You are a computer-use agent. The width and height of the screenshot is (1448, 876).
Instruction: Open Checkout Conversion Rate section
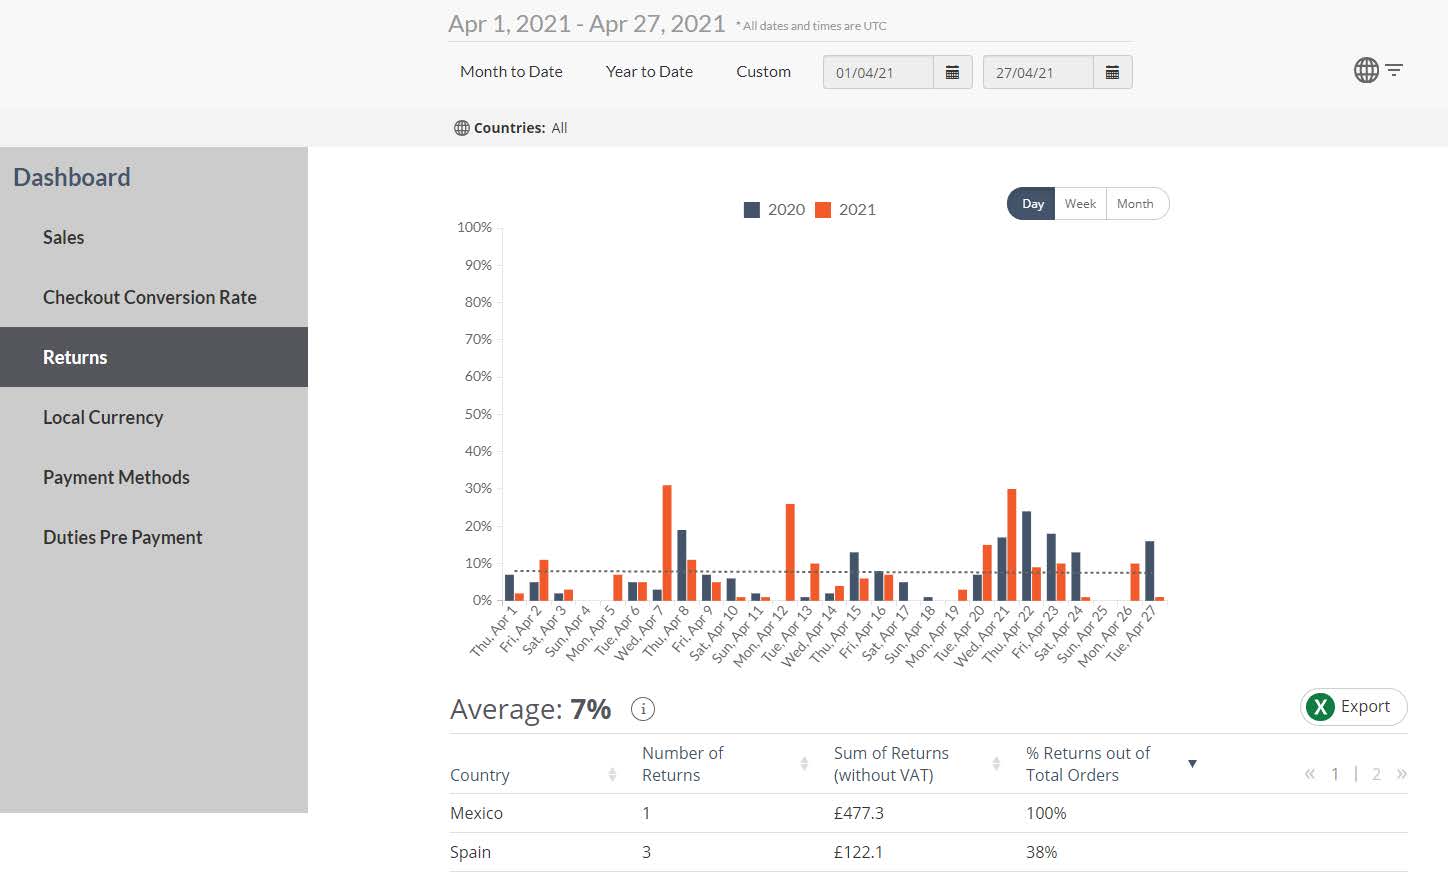(154, 297)
